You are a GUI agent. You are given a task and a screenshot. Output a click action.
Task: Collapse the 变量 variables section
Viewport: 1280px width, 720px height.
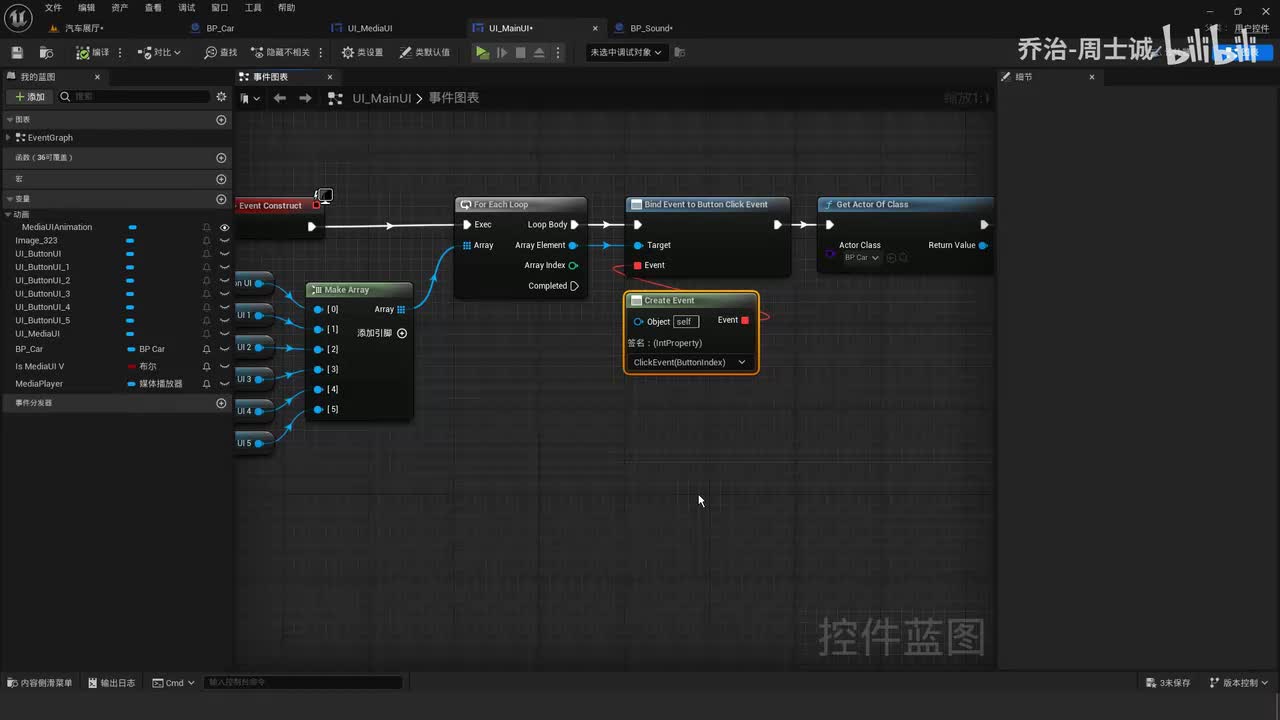[9, 199]
